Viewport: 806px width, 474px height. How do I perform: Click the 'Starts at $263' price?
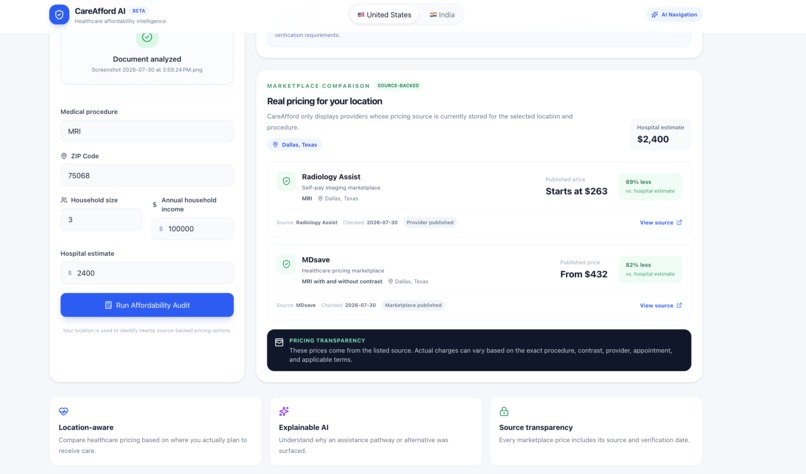[576, 191]
